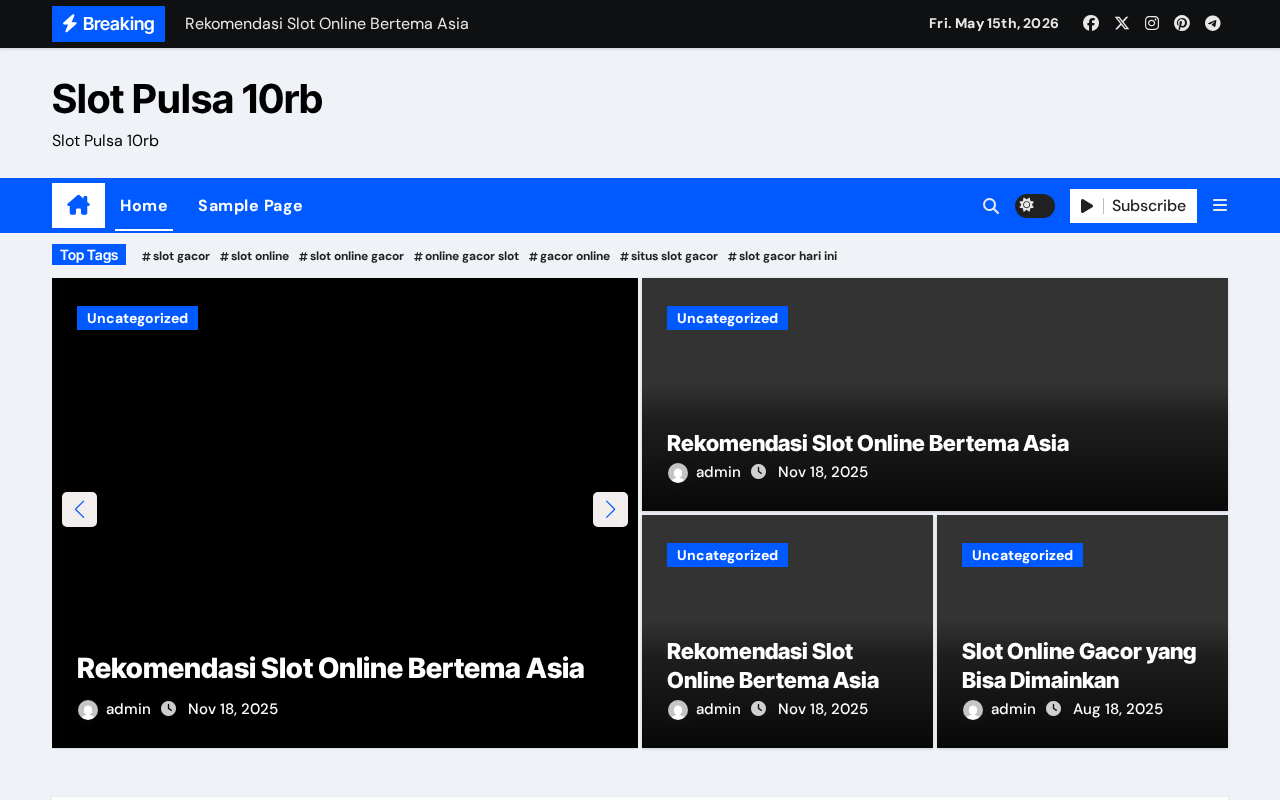Open 'Slot Online Gacor yang Bisa Dimainkan' article
This screenshot has height=800, width=1280.
coord(1079,666)
